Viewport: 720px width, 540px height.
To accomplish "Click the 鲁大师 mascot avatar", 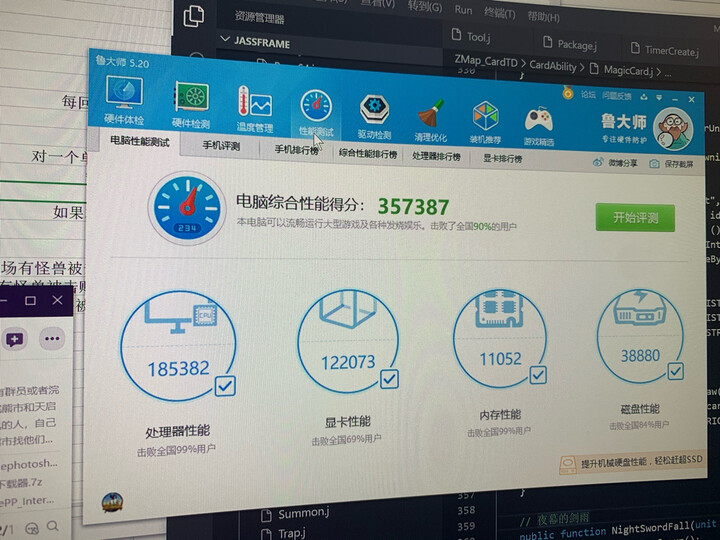I will tap(673, 129).
